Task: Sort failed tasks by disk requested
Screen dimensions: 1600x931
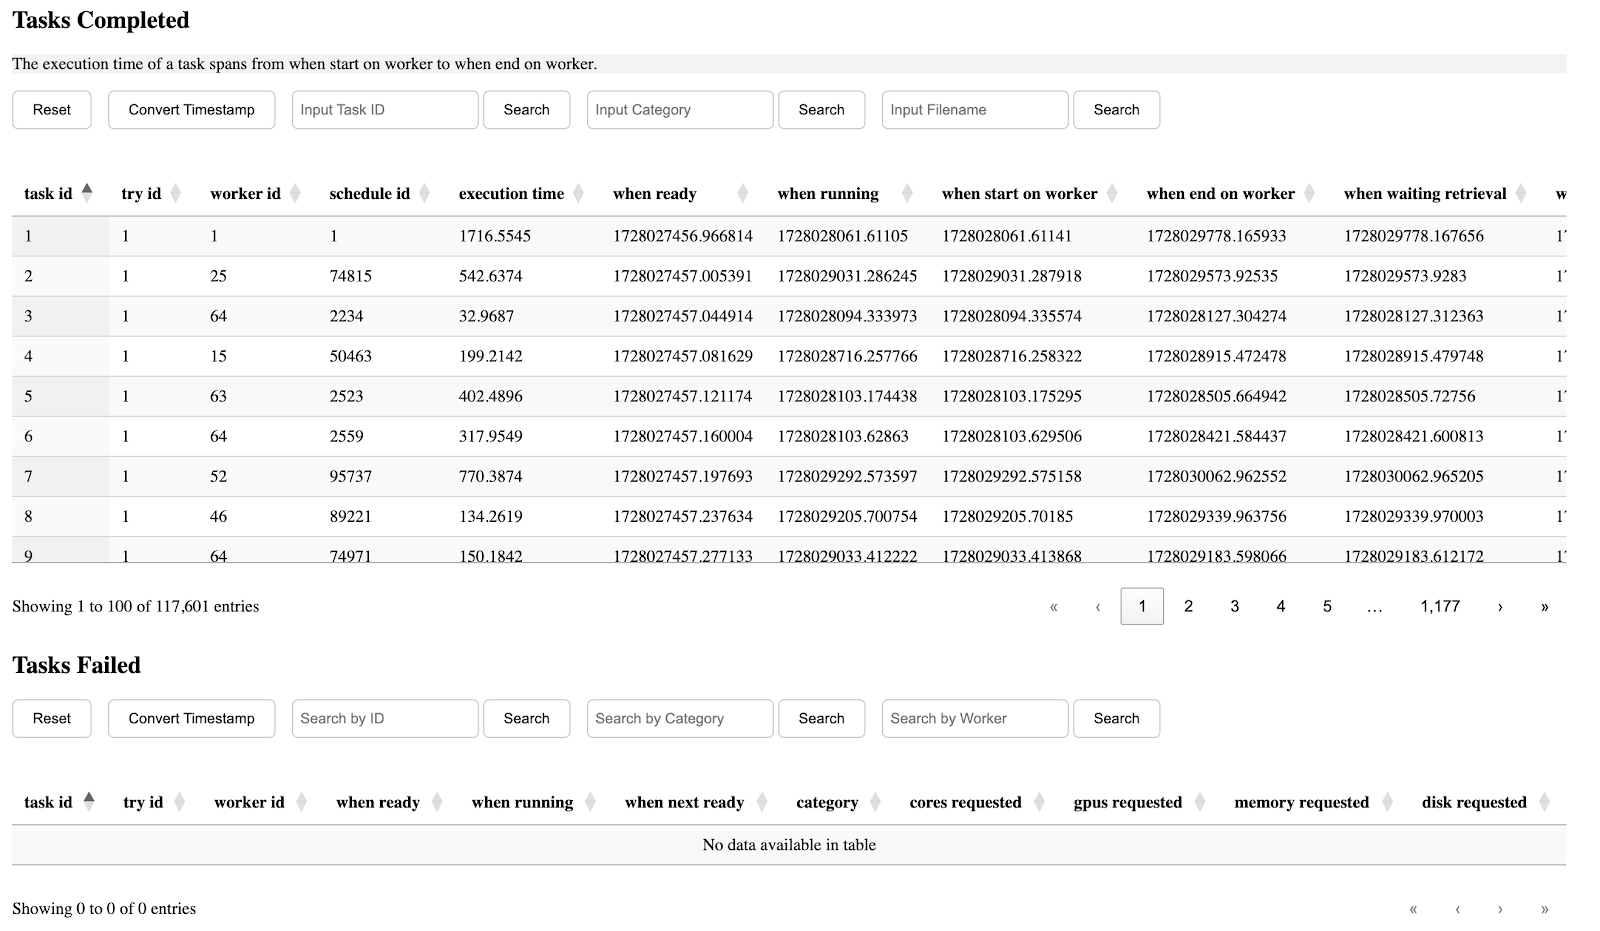Action: 1474,802
